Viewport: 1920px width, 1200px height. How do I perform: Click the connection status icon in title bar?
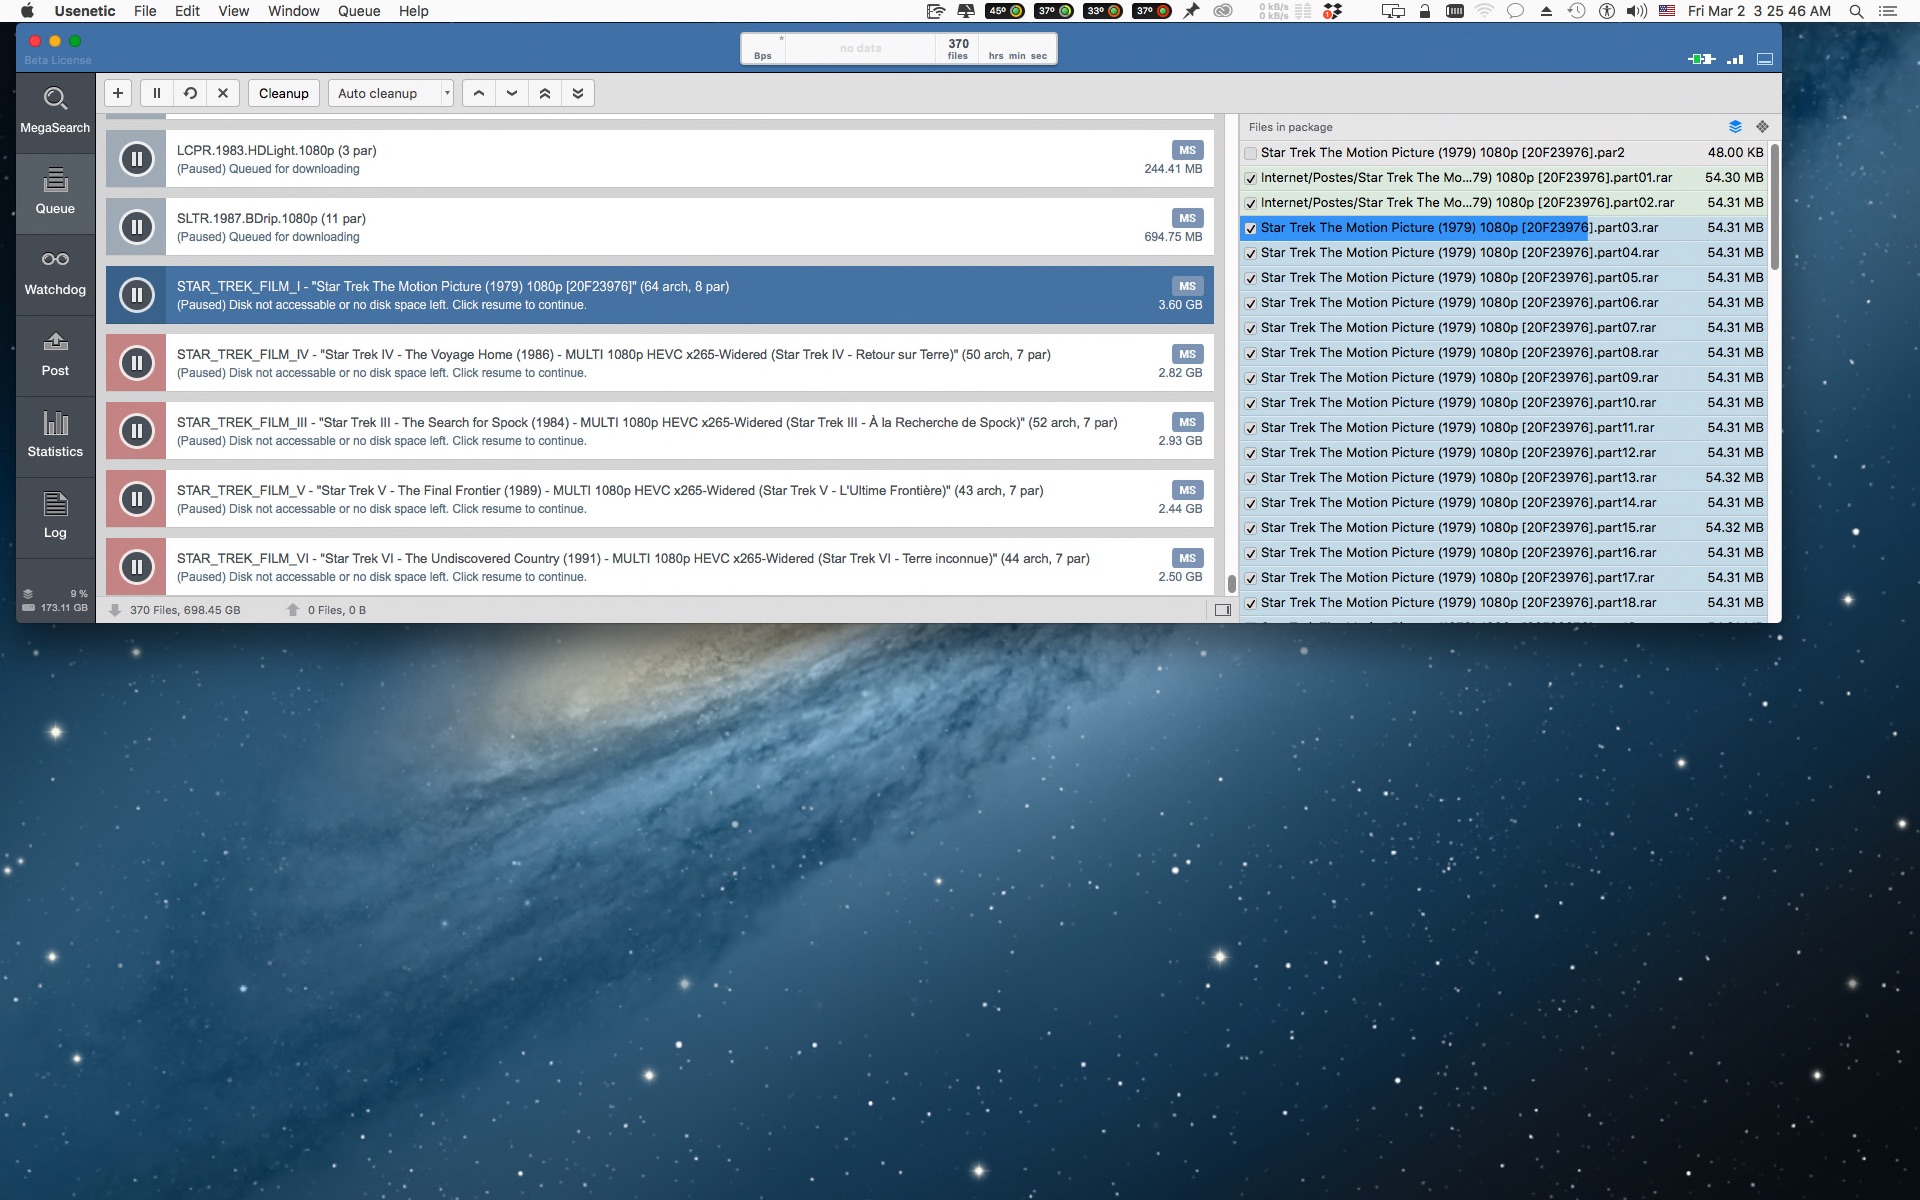[1701, 59]
